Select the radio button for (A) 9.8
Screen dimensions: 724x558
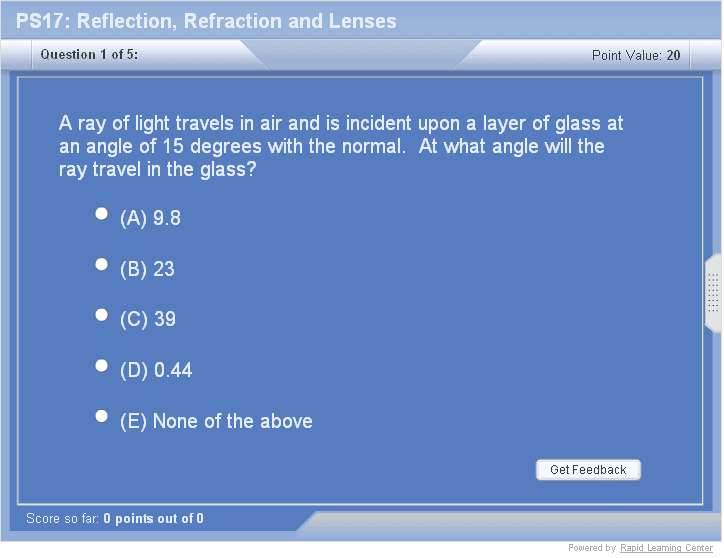pos(101,214)
